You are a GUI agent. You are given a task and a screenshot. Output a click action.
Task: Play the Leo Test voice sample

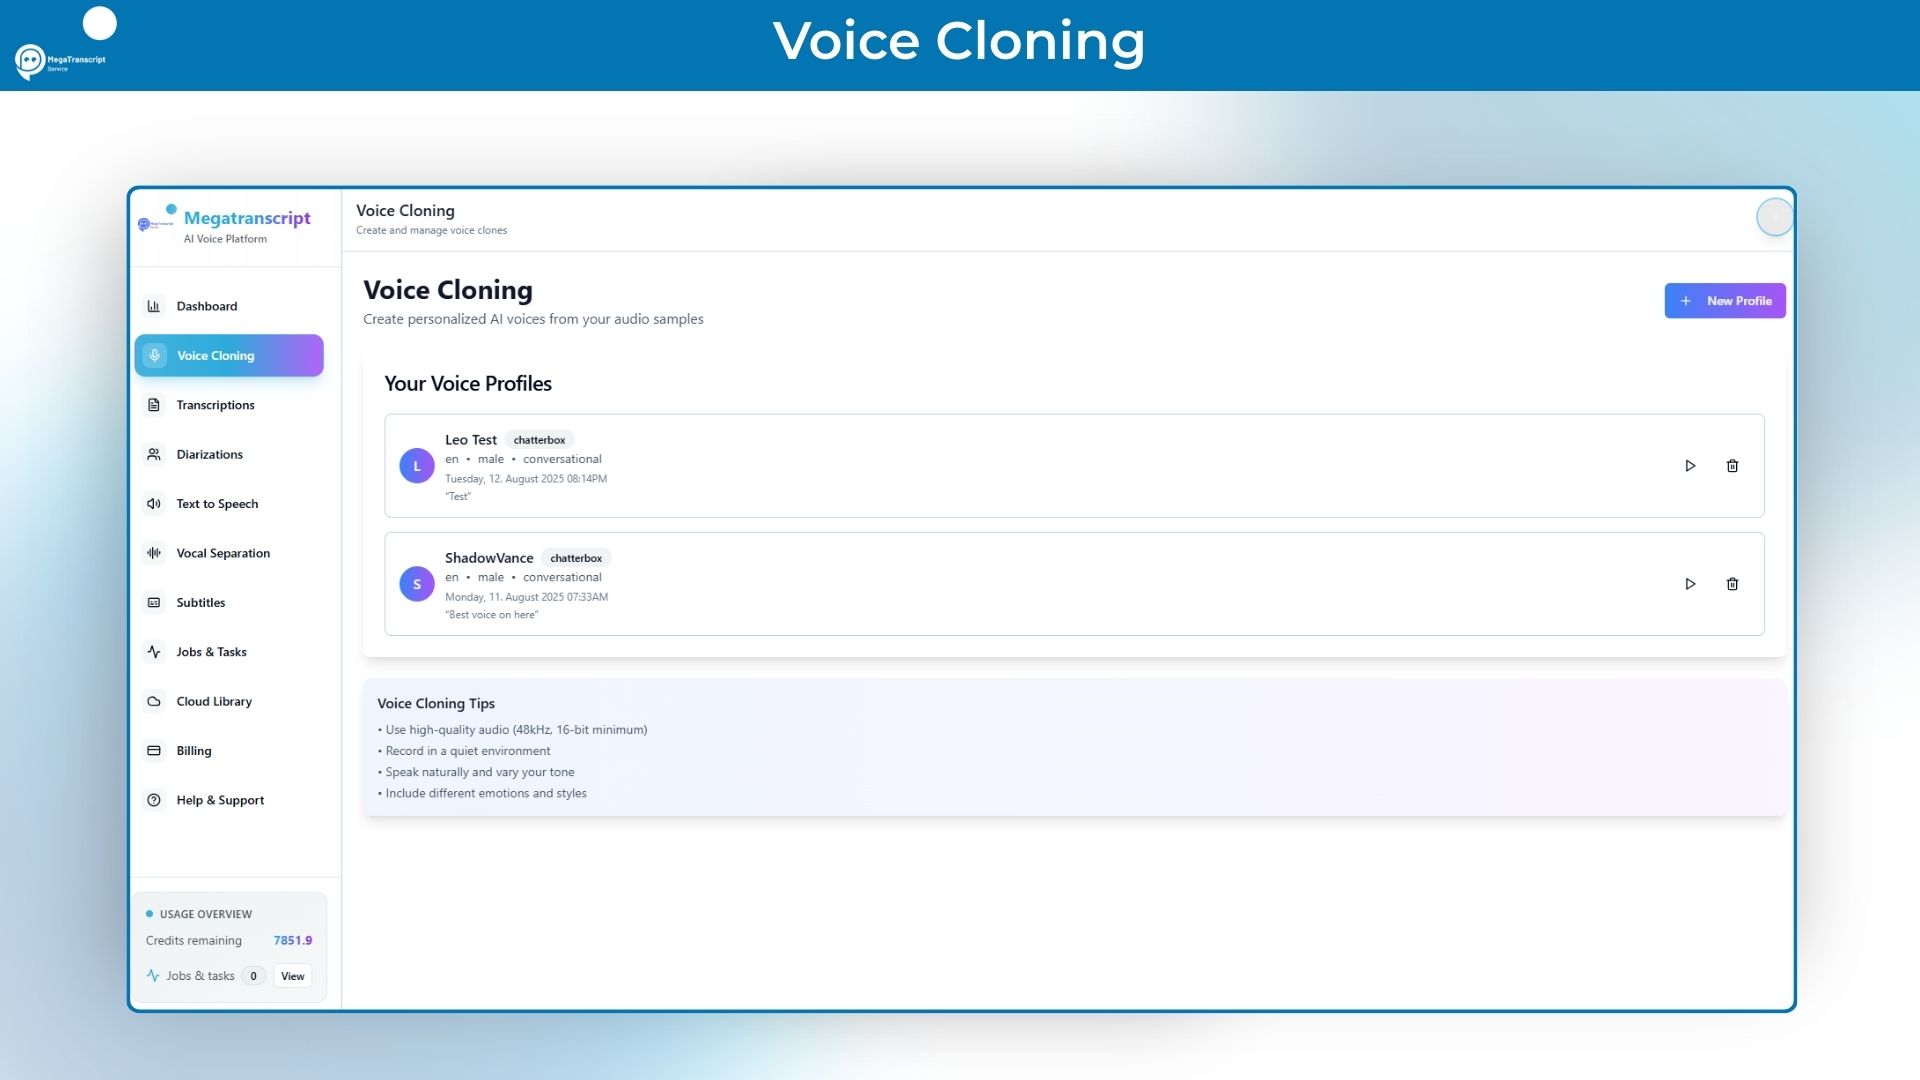click(x=1690, y=465)
